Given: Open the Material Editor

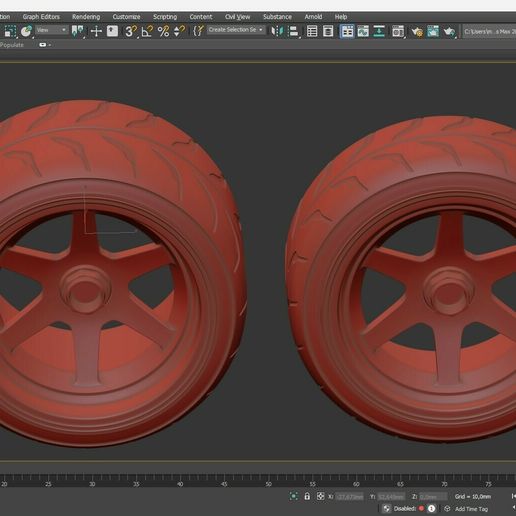Looking at the screenshot, I should (x=398, y=31).
